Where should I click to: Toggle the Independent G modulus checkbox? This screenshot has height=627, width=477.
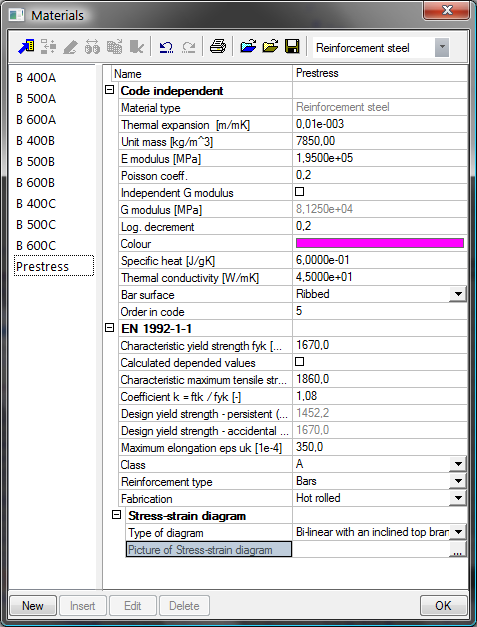[299, 192]
